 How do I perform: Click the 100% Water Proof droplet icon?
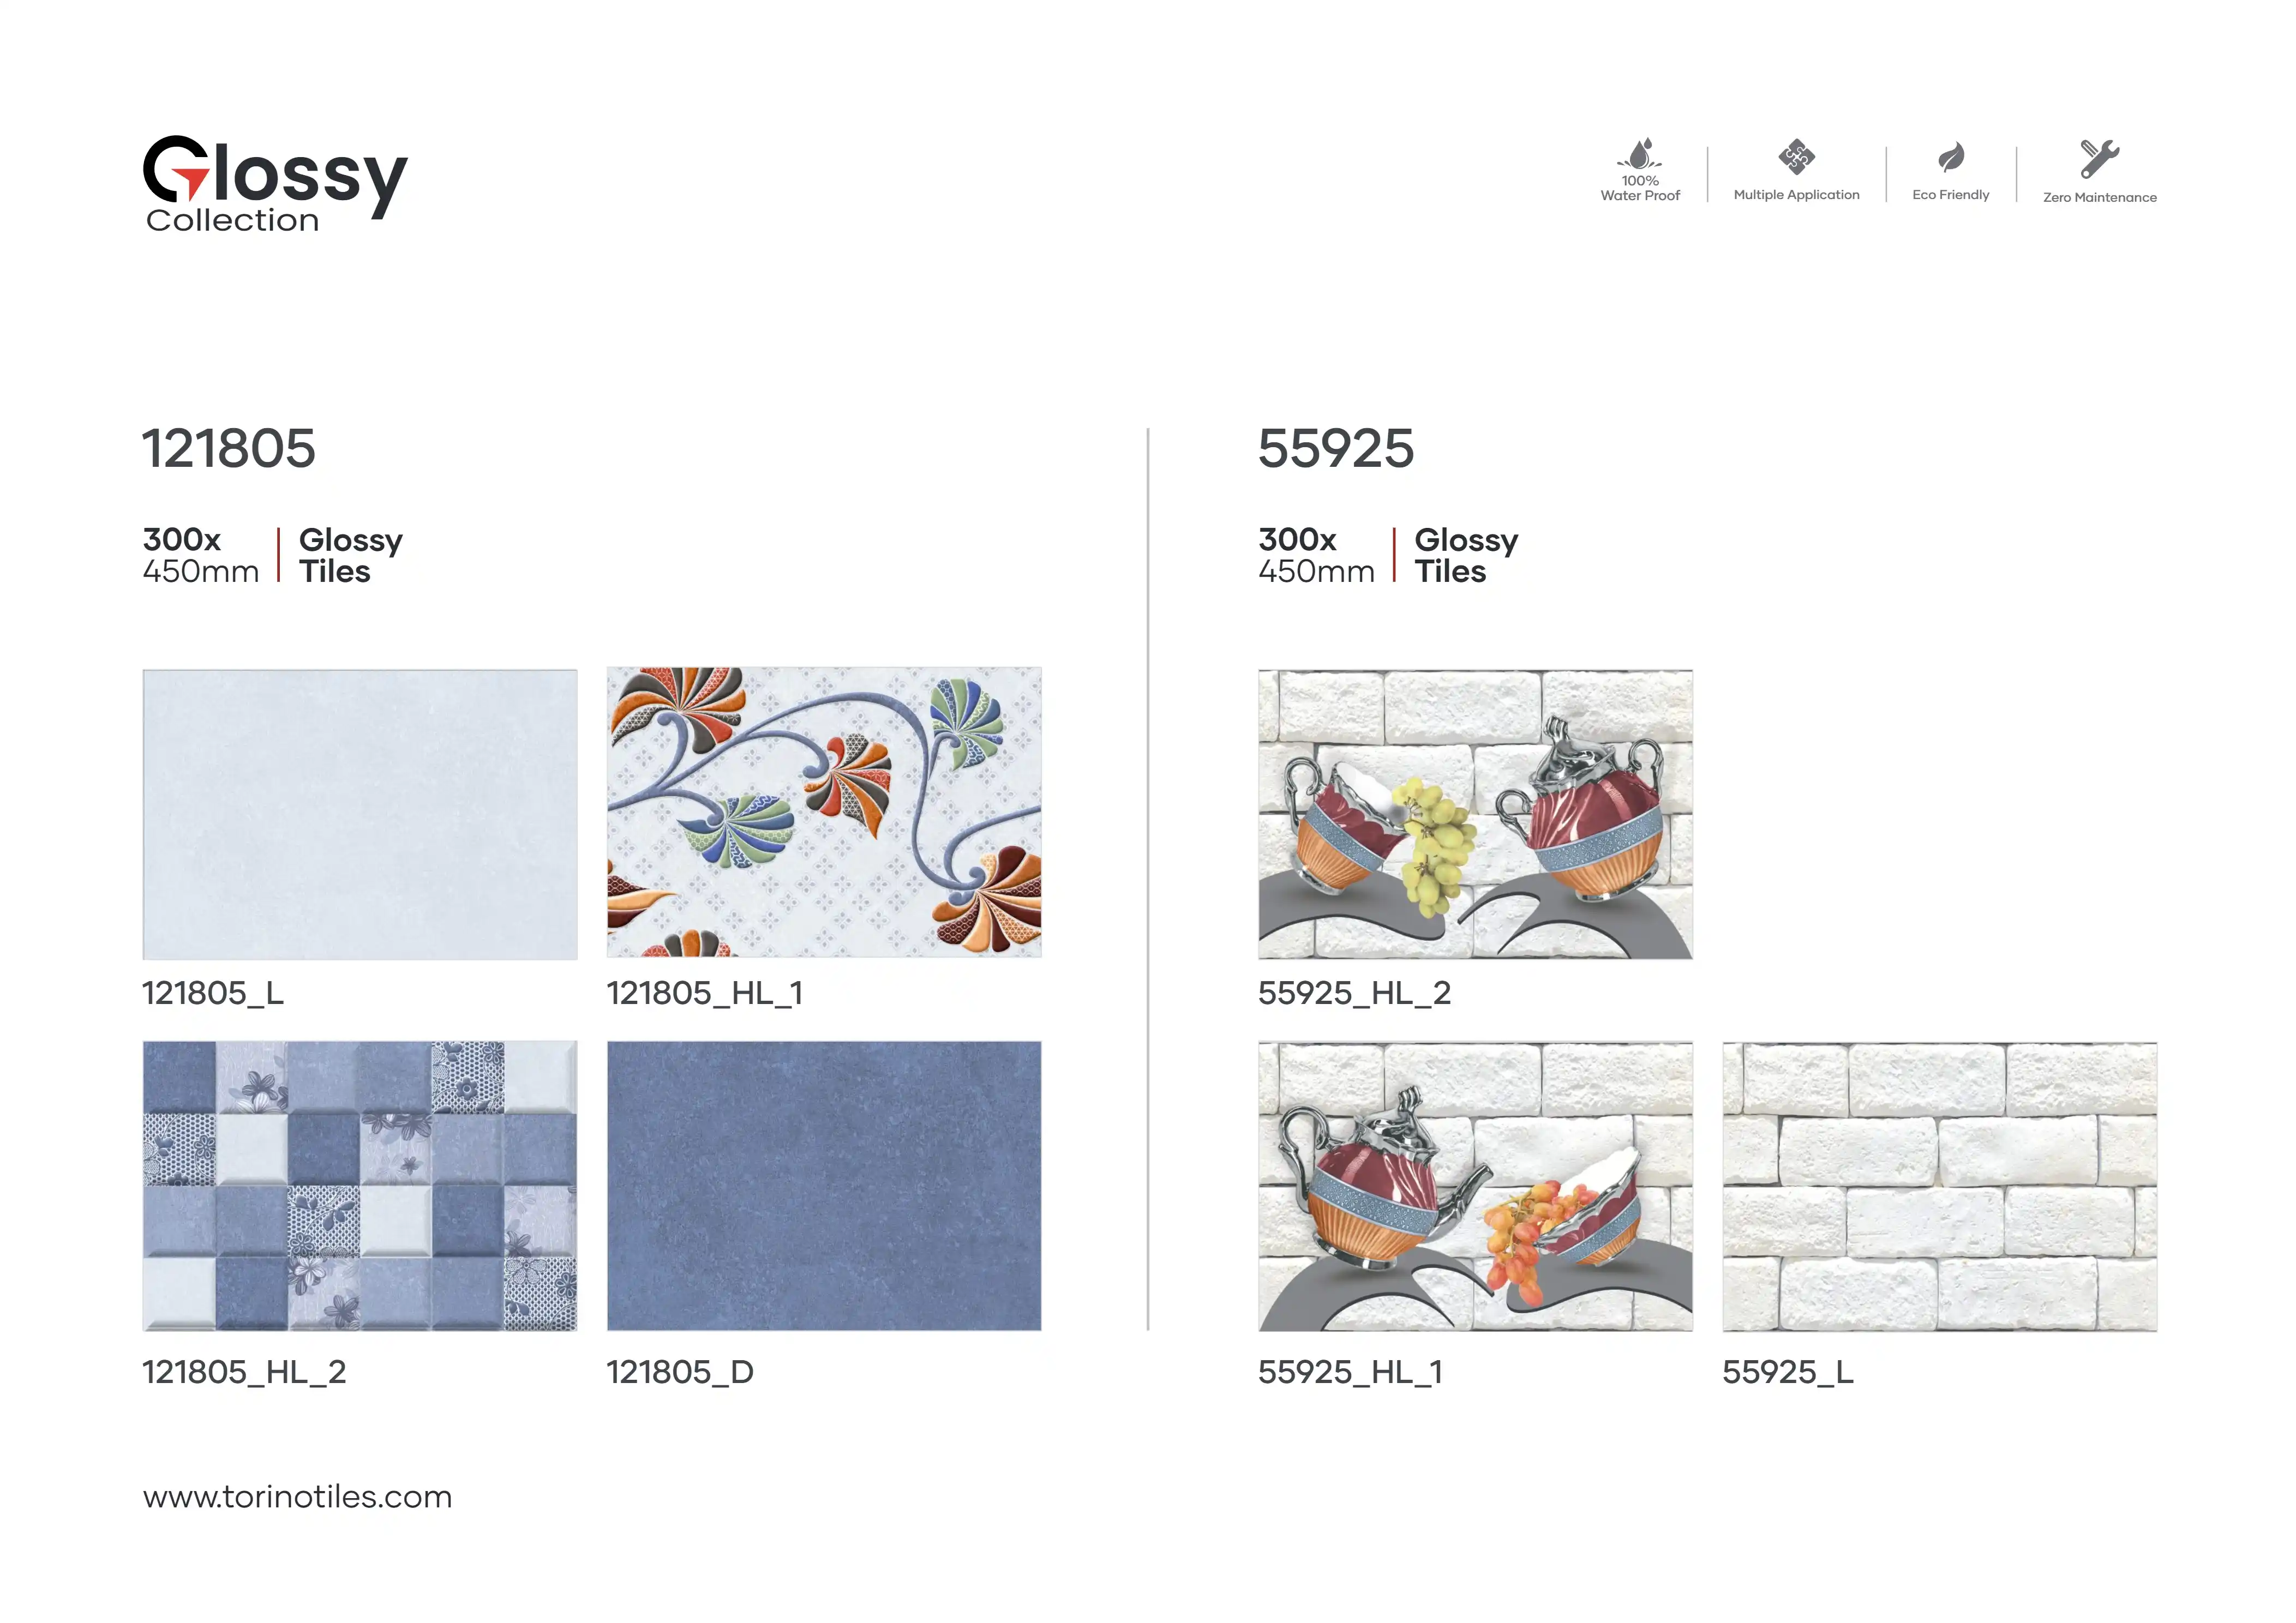[1640, 153]
